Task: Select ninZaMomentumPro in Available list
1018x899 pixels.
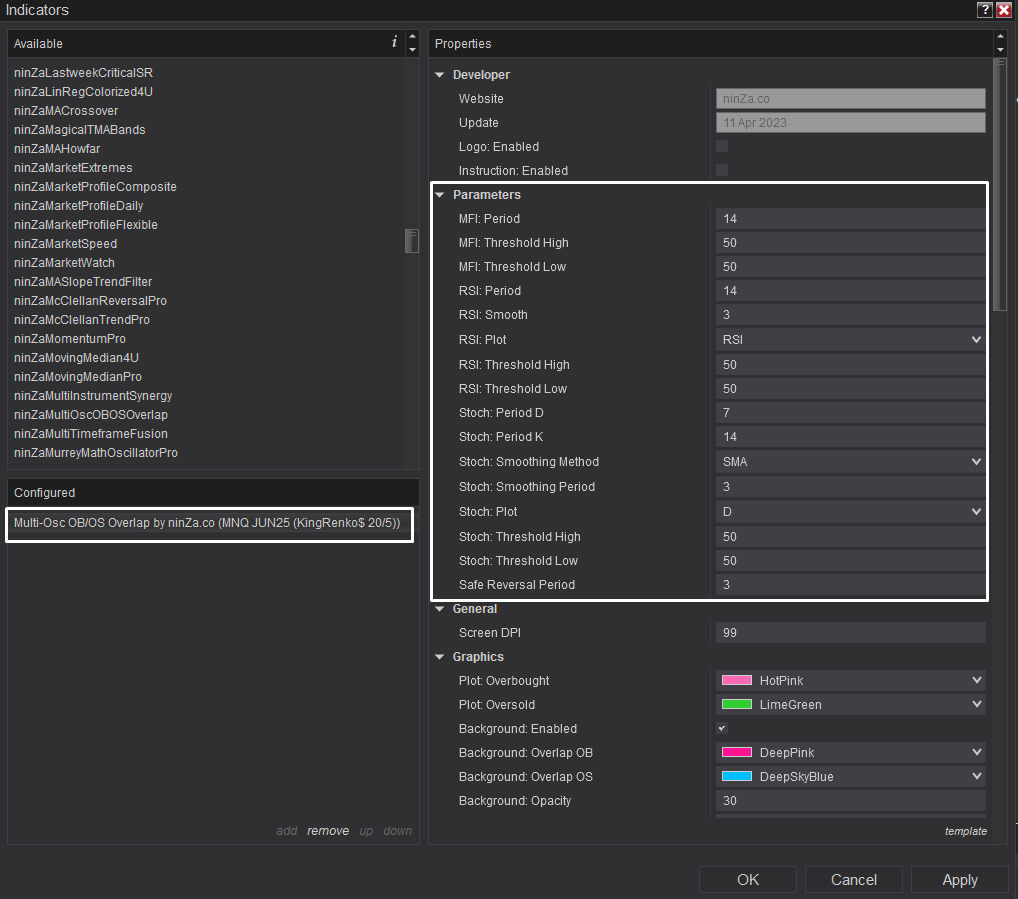Action: tap(70, 339)
